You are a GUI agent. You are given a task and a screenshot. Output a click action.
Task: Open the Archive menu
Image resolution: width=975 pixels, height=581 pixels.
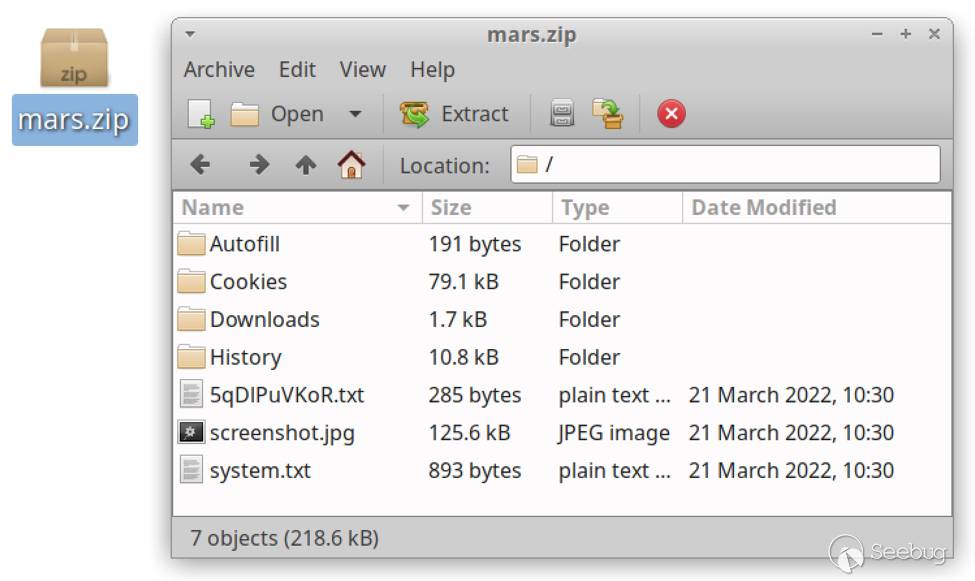(x=219, y=70)
